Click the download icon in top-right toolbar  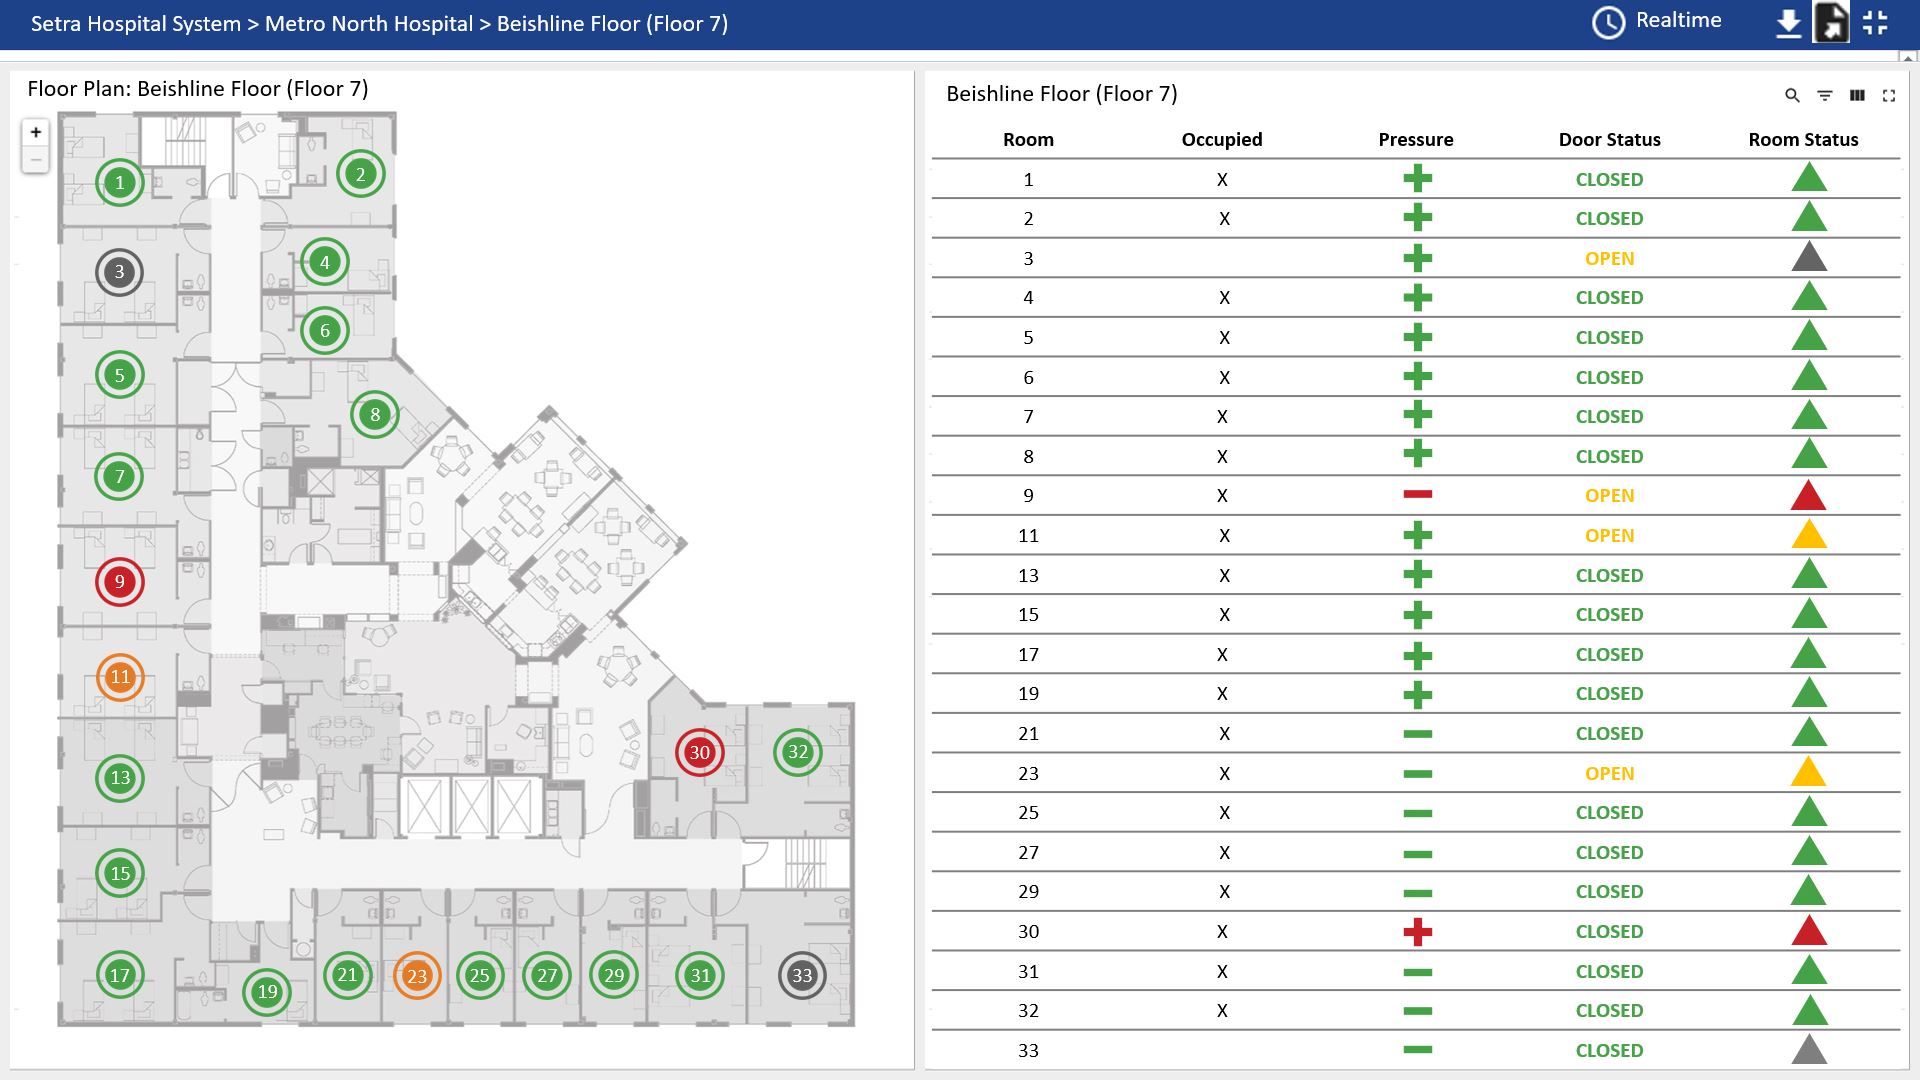(x=1787, y=22)
